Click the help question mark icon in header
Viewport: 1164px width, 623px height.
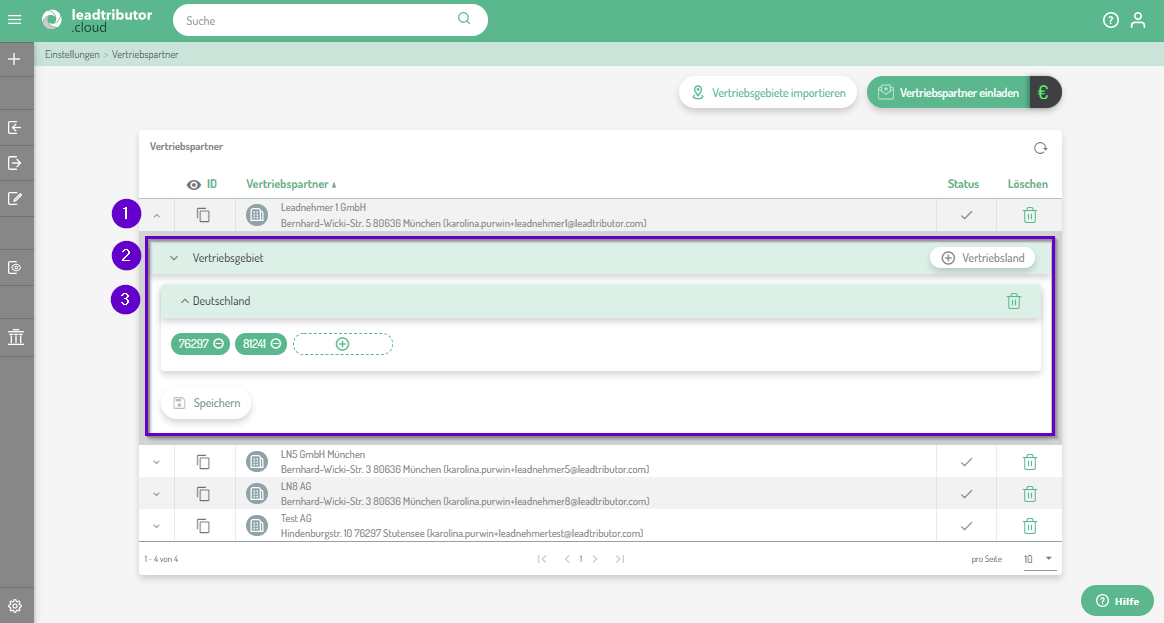click(x=1110, y=20)
